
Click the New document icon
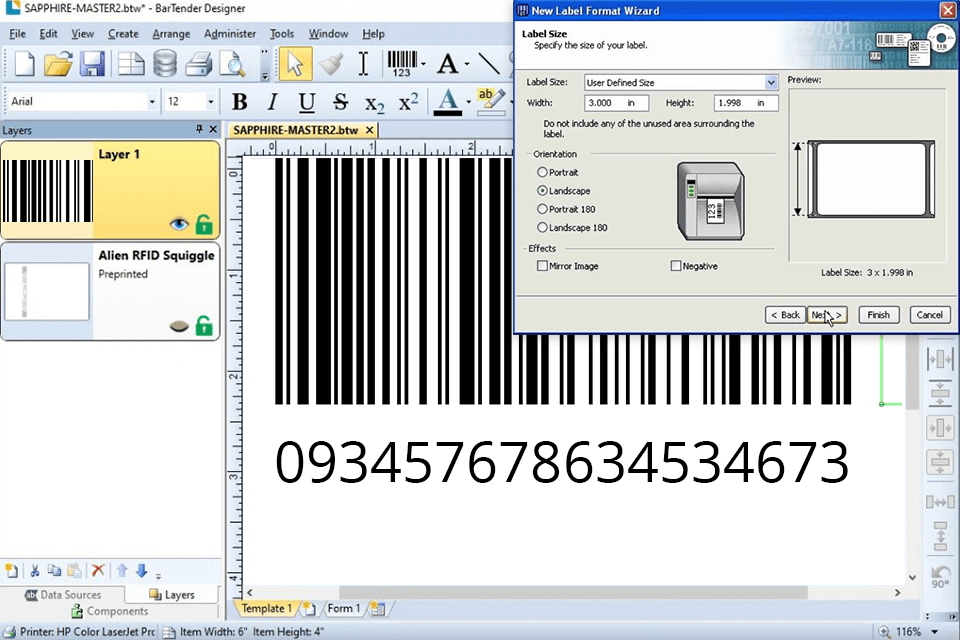coord(24,64)
